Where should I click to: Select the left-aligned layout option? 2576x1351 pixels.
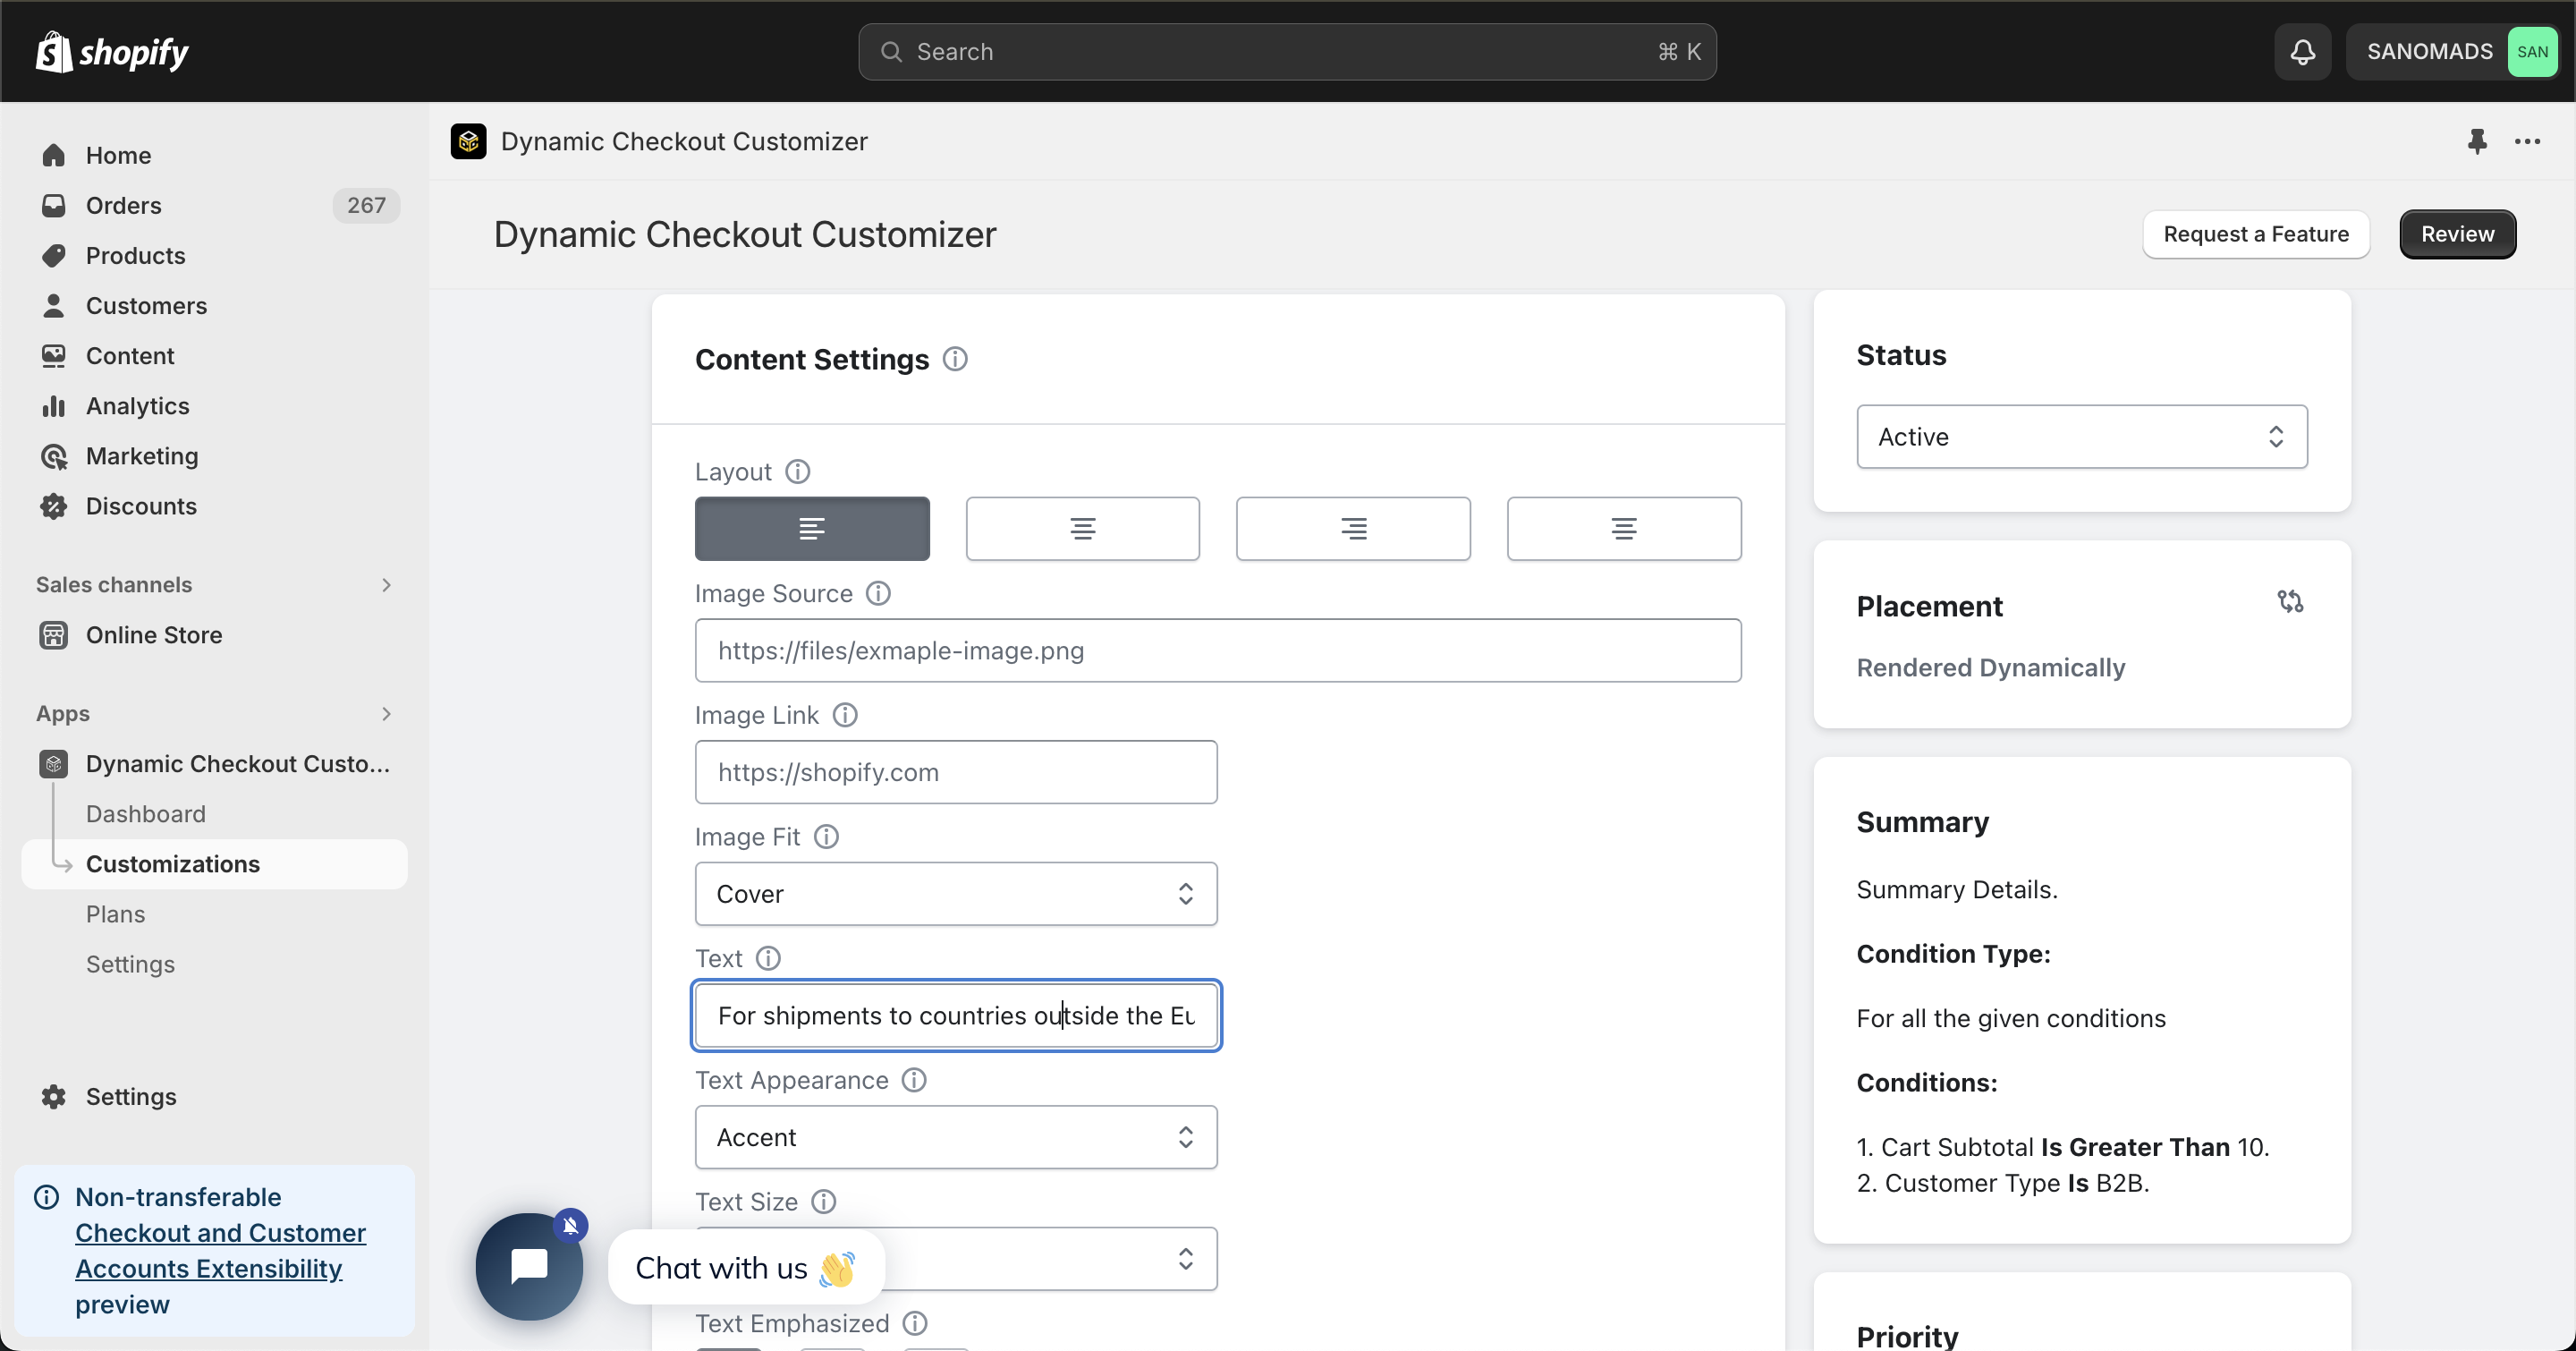pyautogui.click(x=812, y=529)
